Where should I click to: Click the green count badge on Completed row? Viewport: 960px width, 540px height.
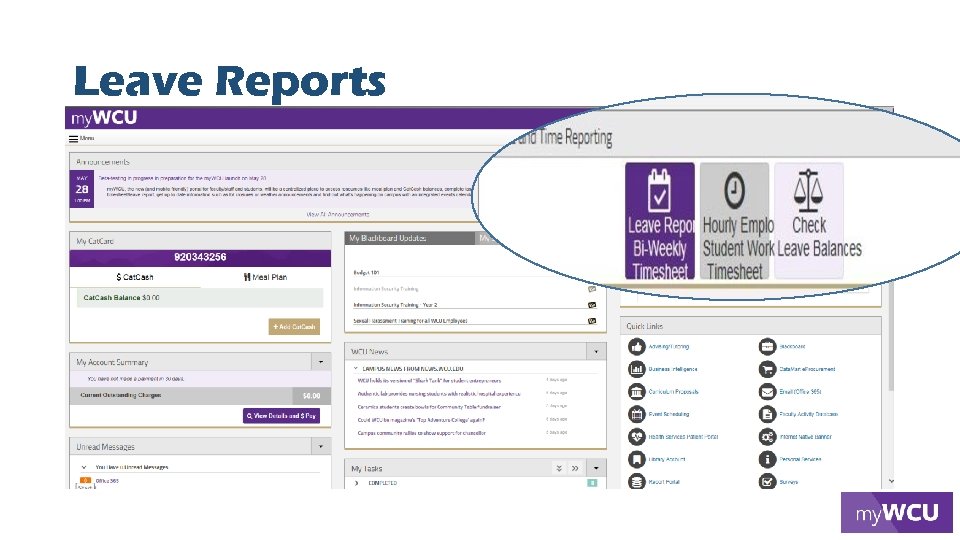pyautogui.click(x=592, y=483)
